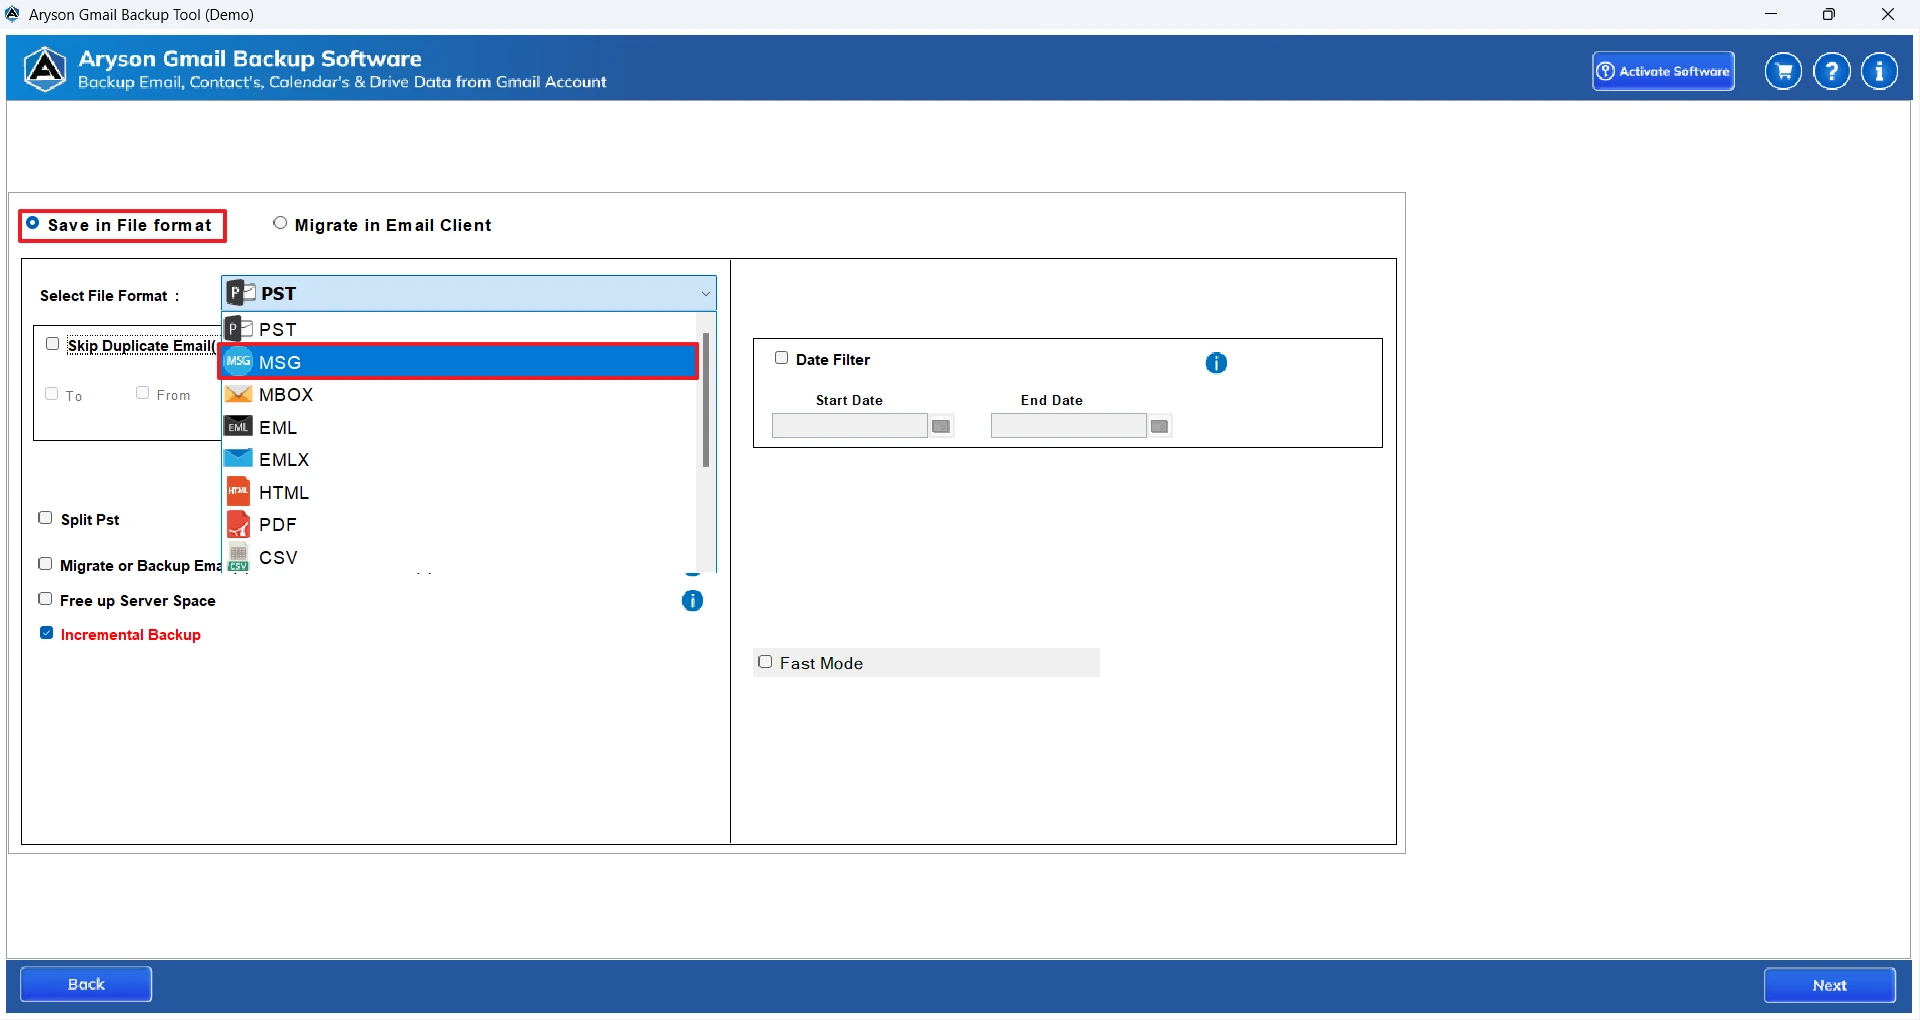Enable Free up Server Space checkbox
Screen dimensions: 1920x1020
pos(45,599)
